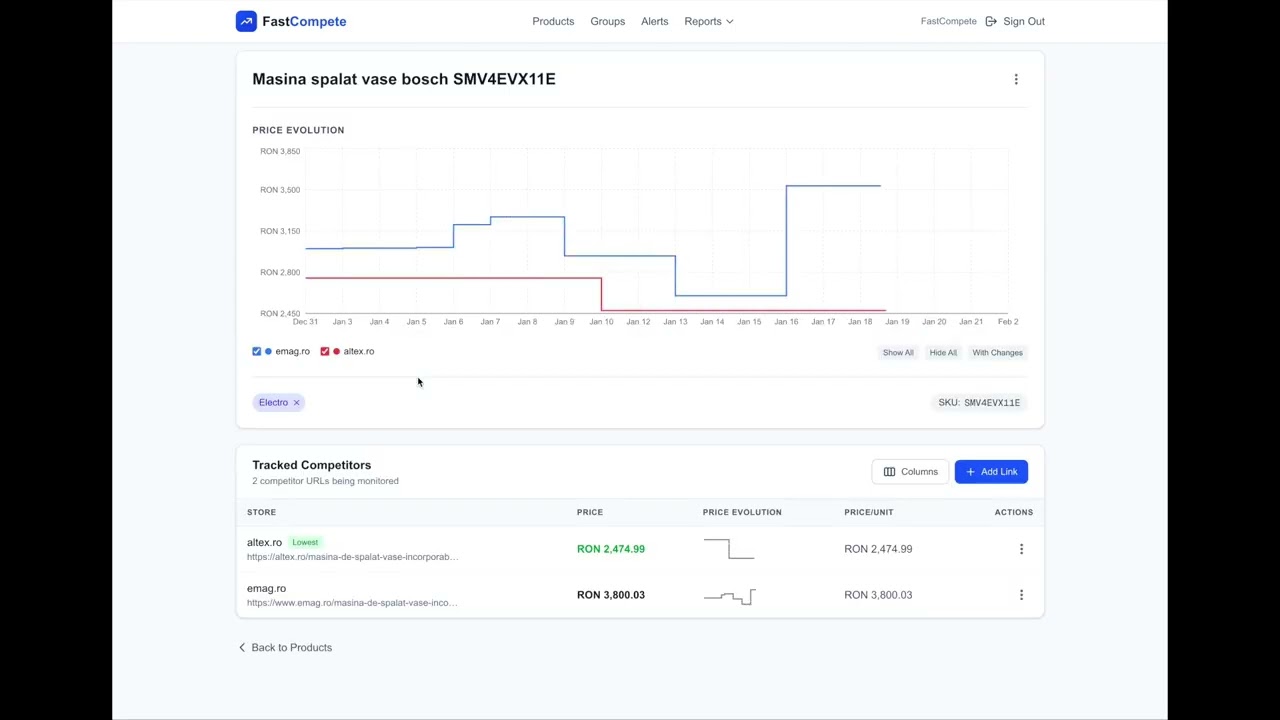Follow the Back to Products link

[x=285, y=647]
